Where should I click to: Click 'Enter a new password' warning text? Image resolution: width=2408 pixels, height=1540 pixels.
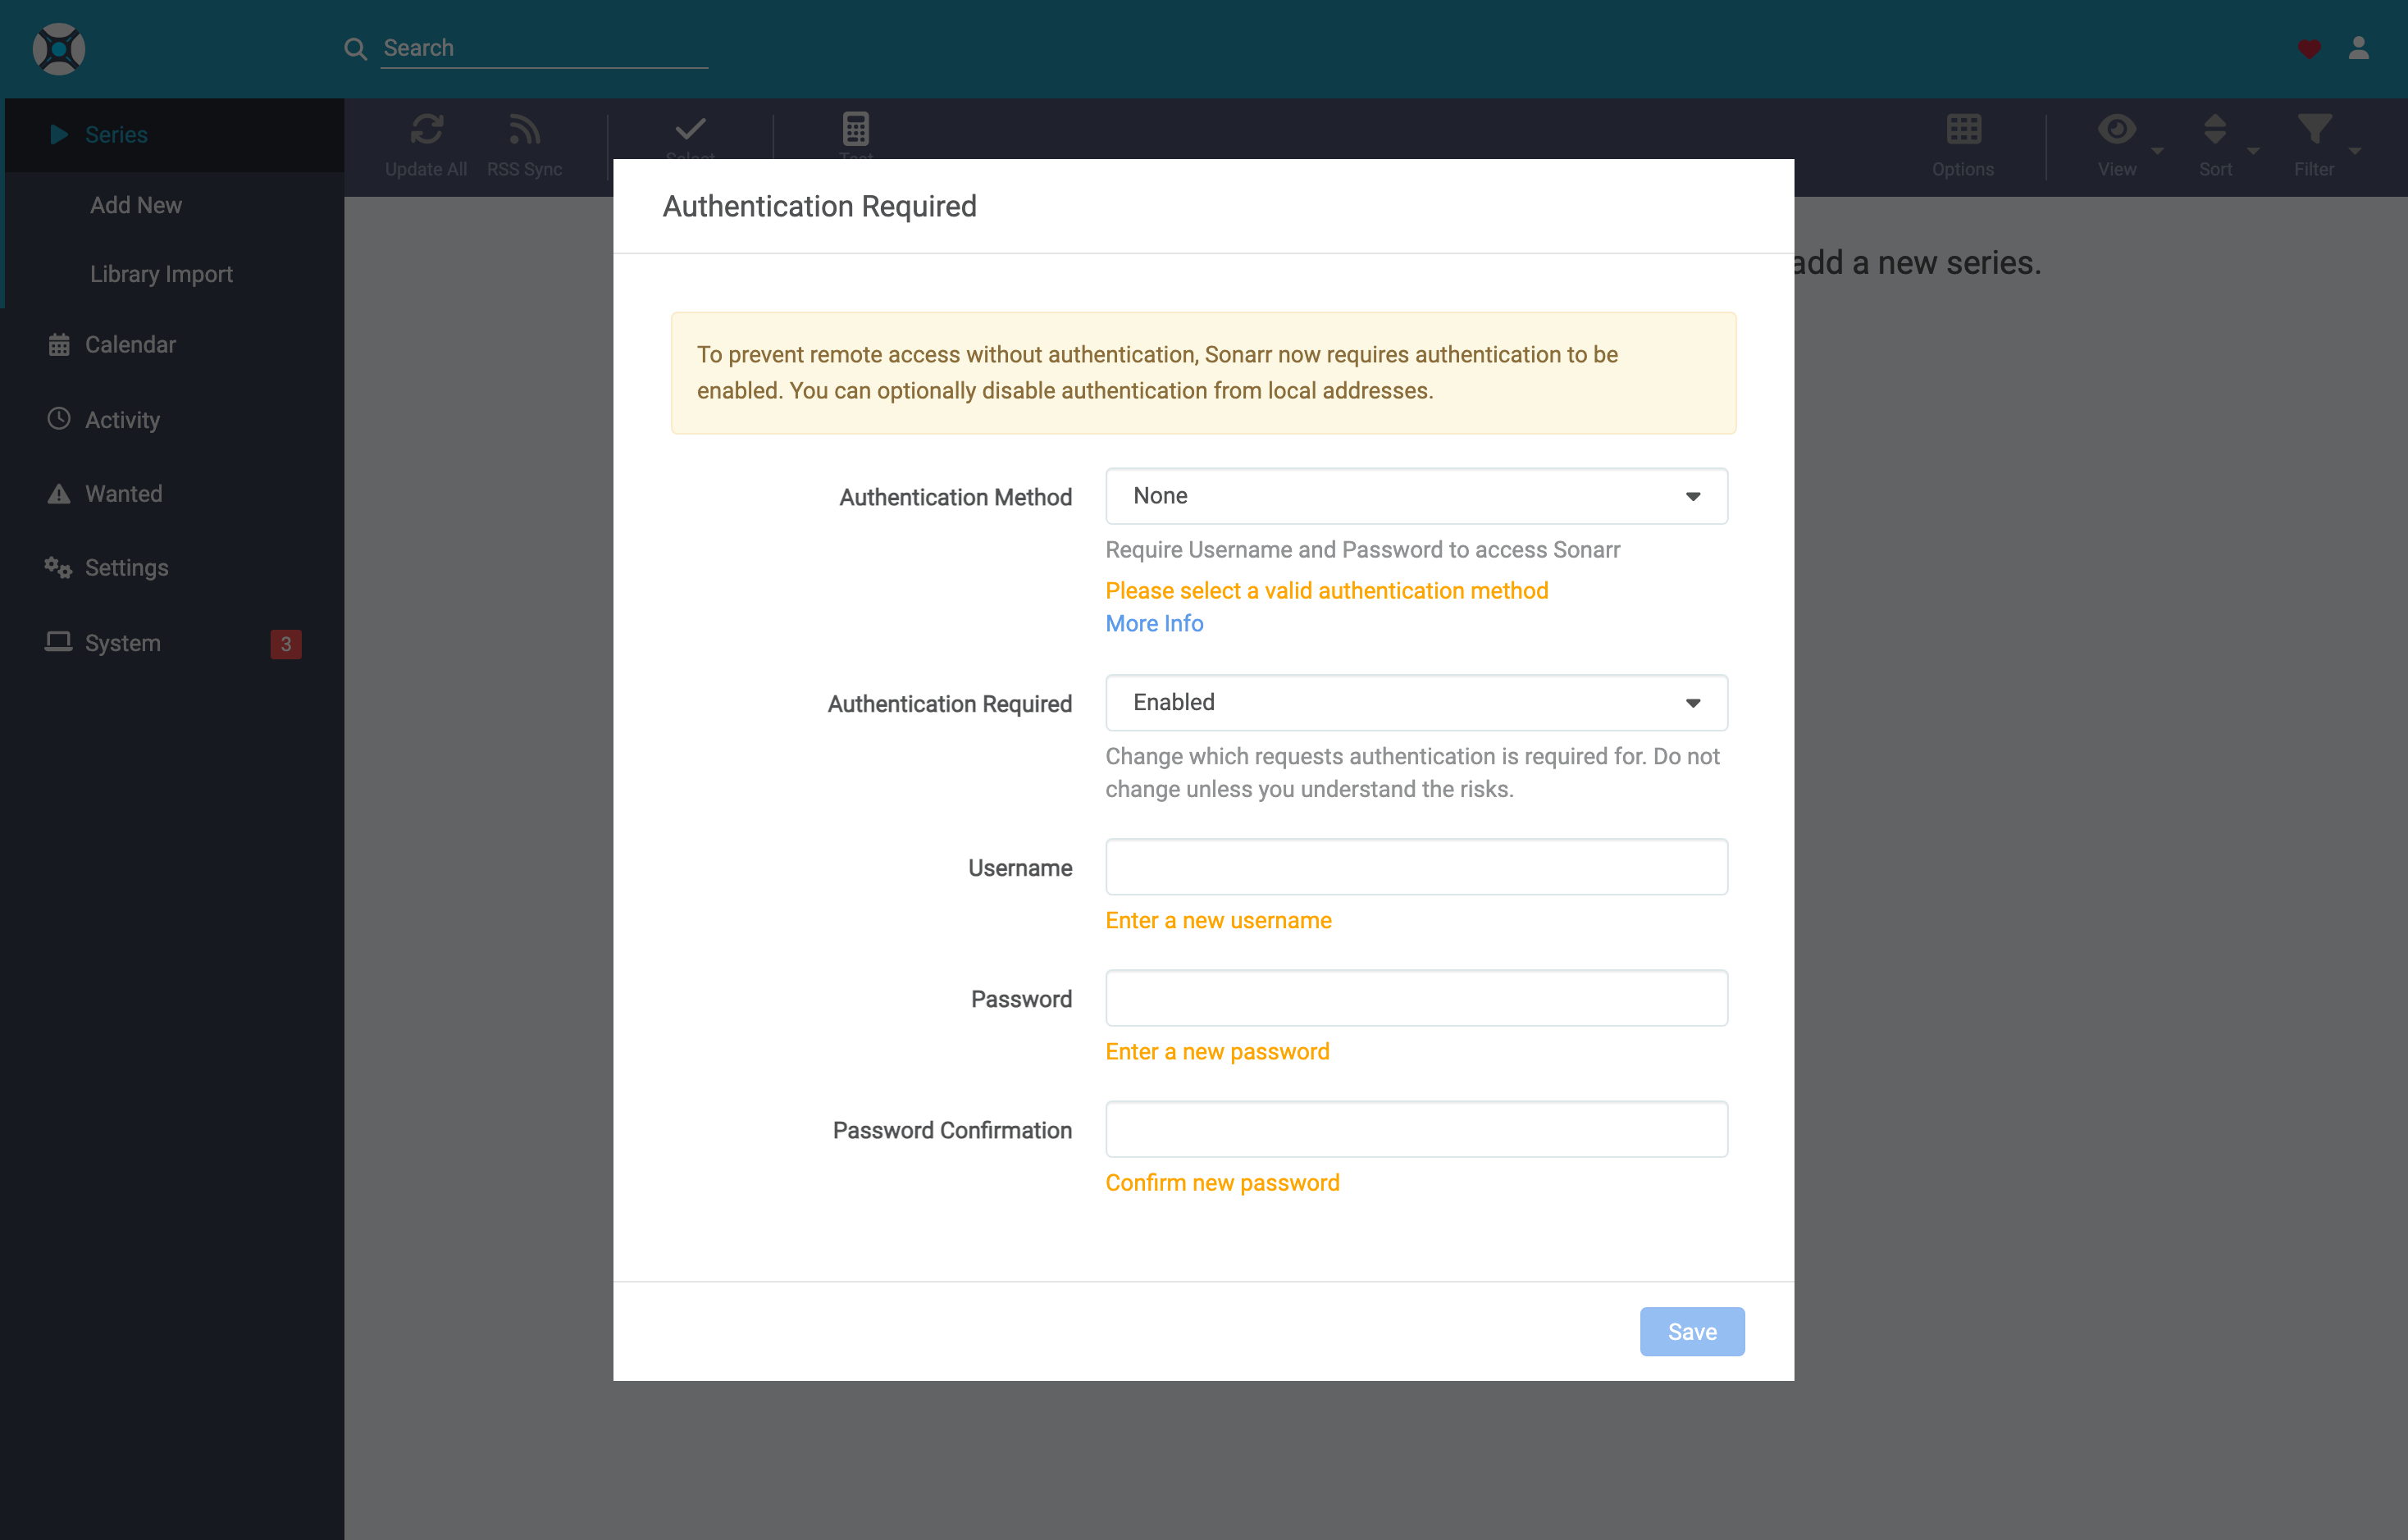pos(1217,1051)
